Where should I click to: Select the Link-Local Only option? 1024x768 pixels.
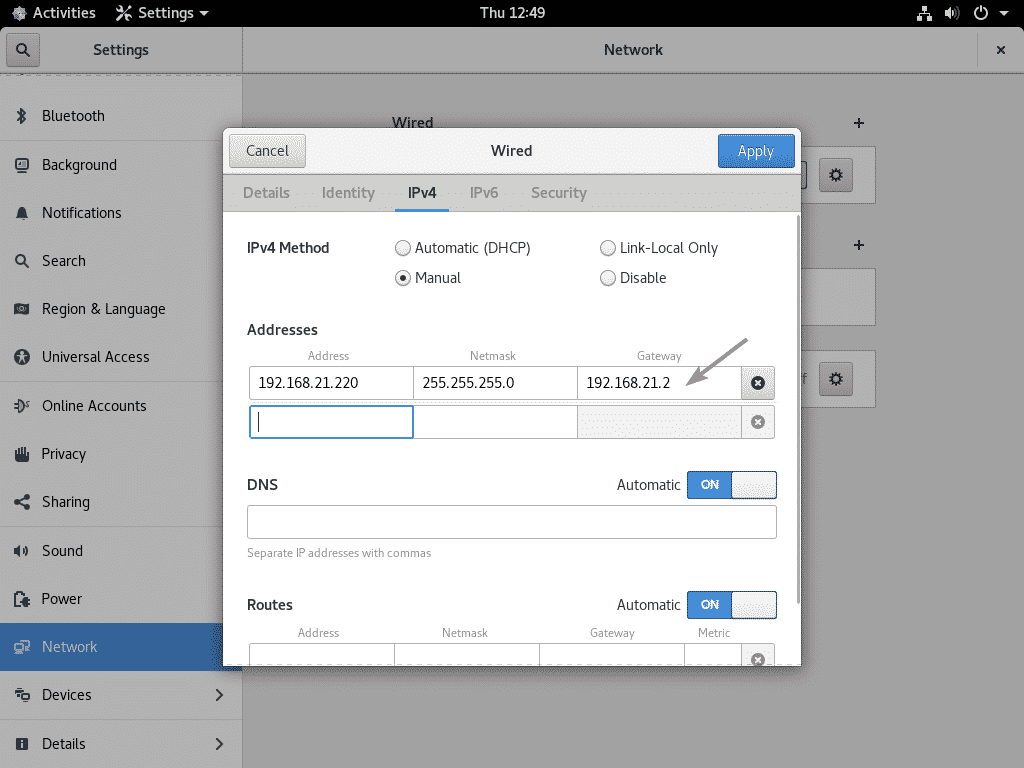(x=608, y=248)
